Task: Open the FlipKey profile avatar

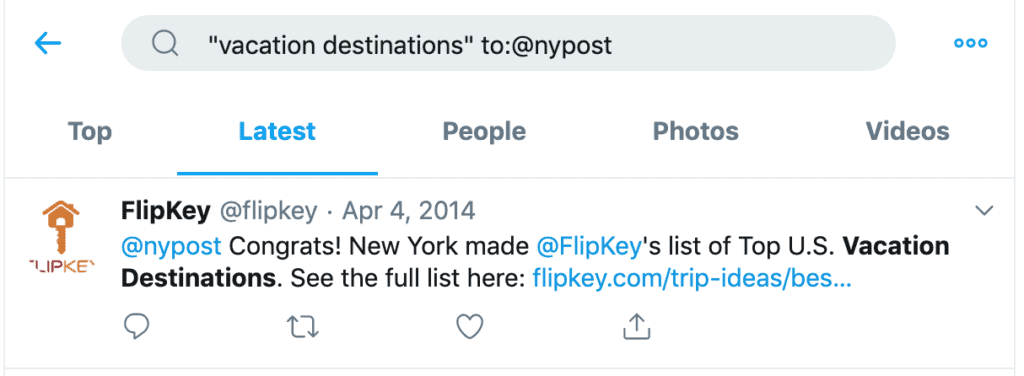Action: (x=61, y=237)
